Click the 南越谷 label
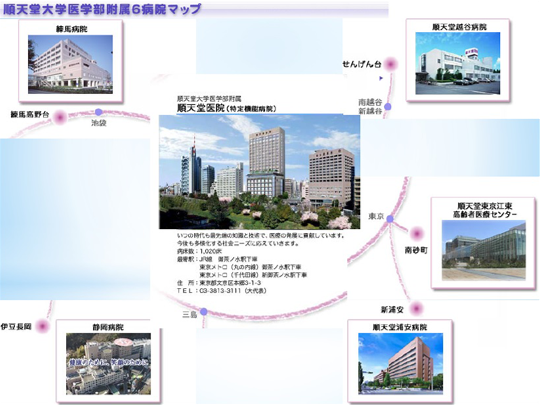This screenshot has height=405, width=540. point(370,102)
